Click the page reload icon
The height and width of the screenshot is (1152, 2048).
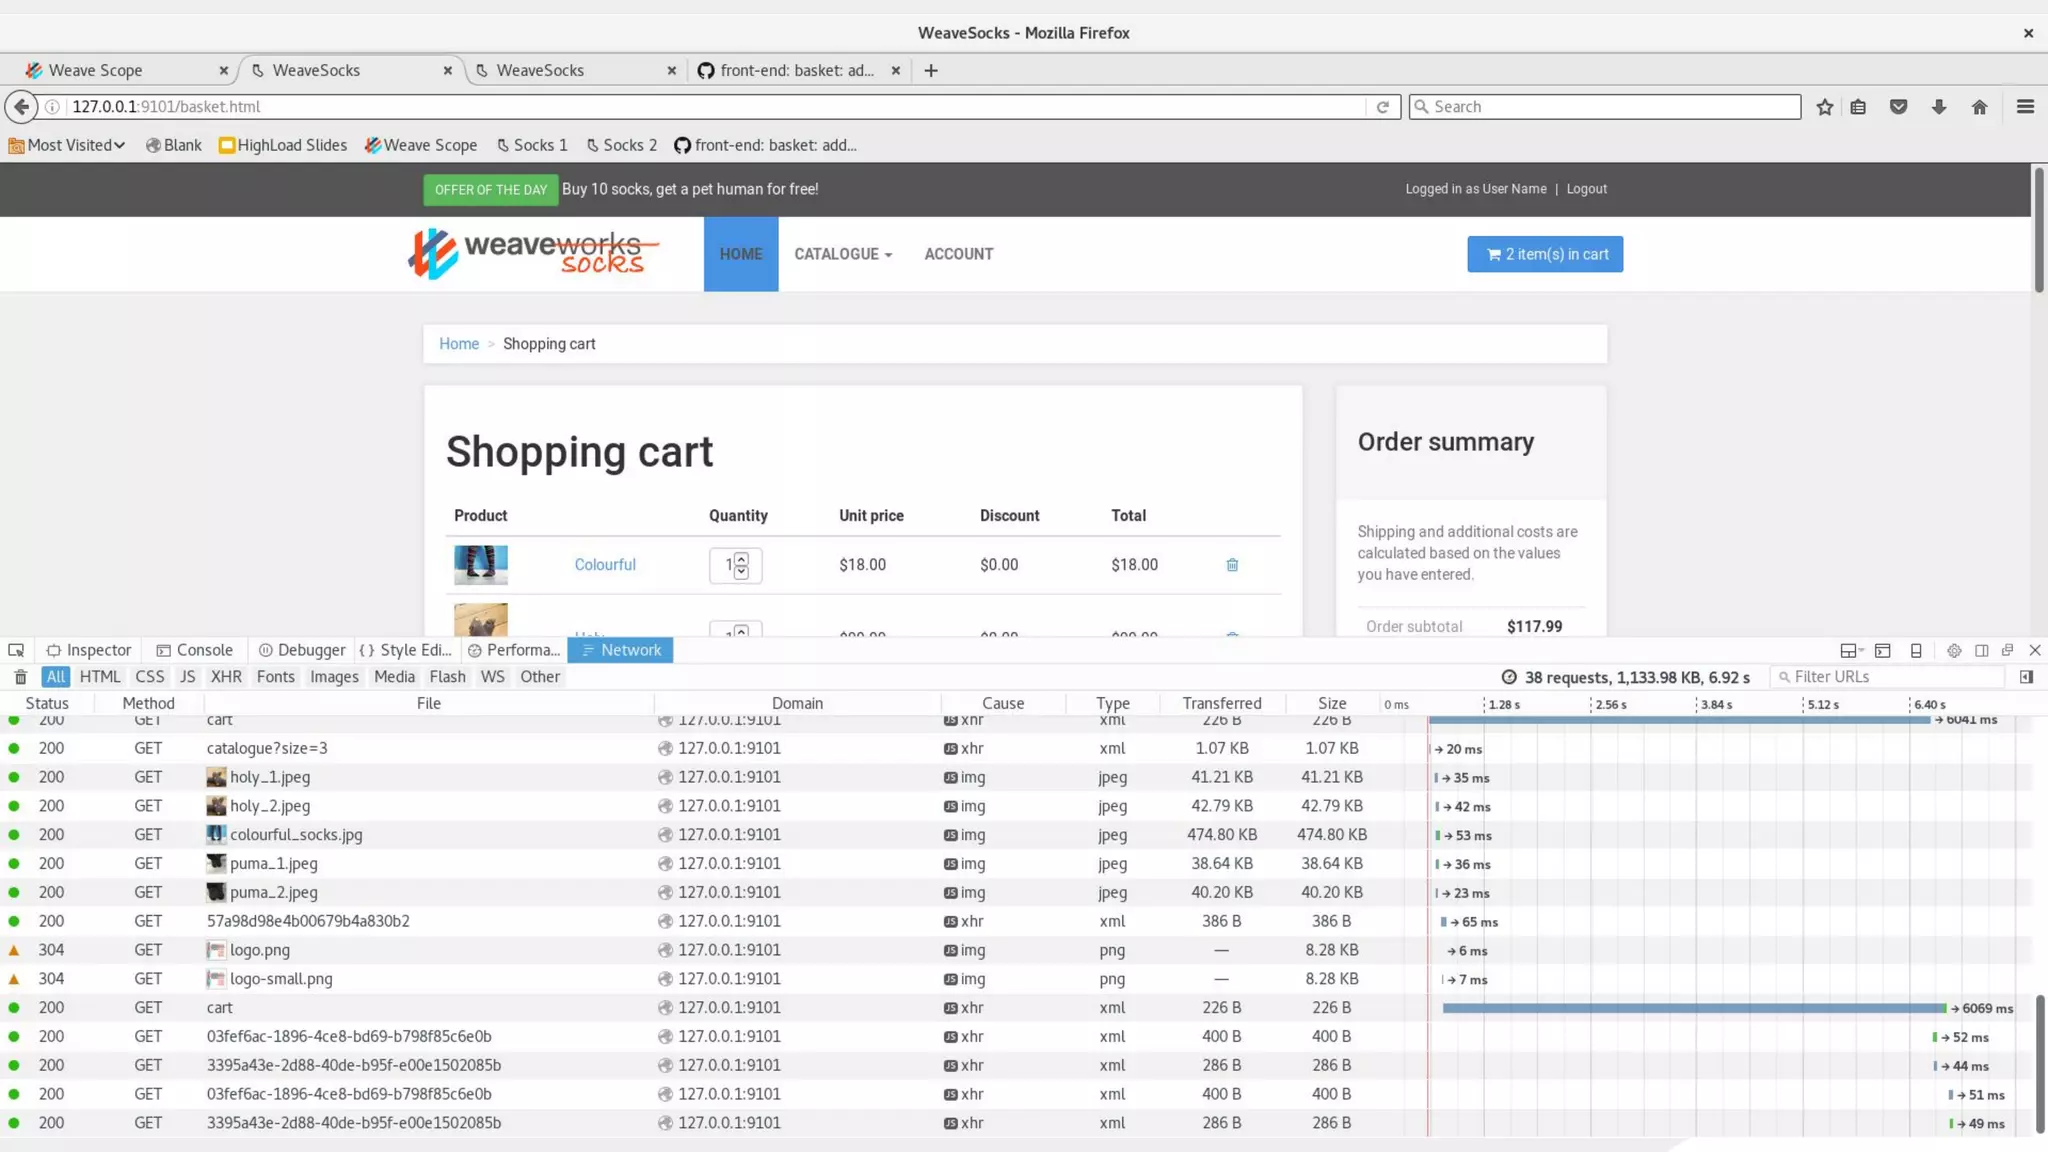(x=1382, y=107)
